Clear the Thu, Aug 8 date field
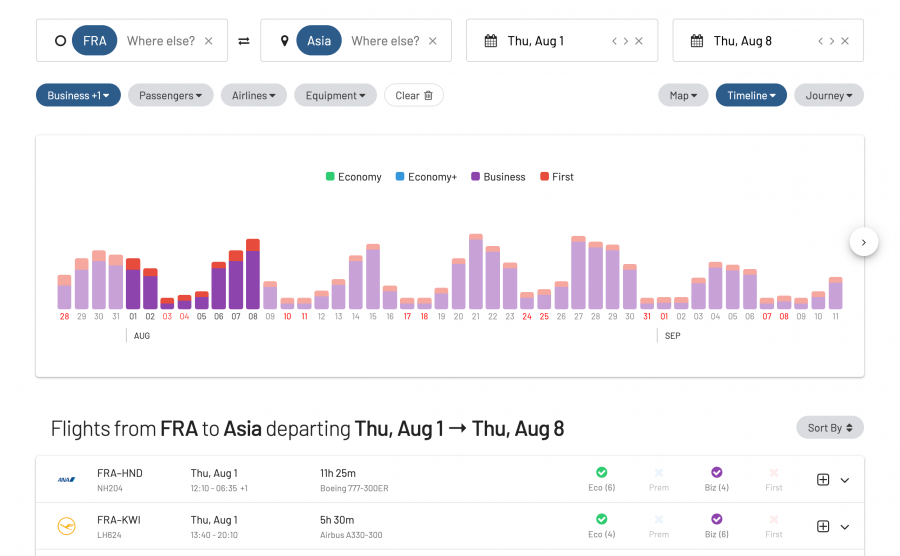This screenshot has width=900, height=556. pyautogui.click(x=846, y=41)
